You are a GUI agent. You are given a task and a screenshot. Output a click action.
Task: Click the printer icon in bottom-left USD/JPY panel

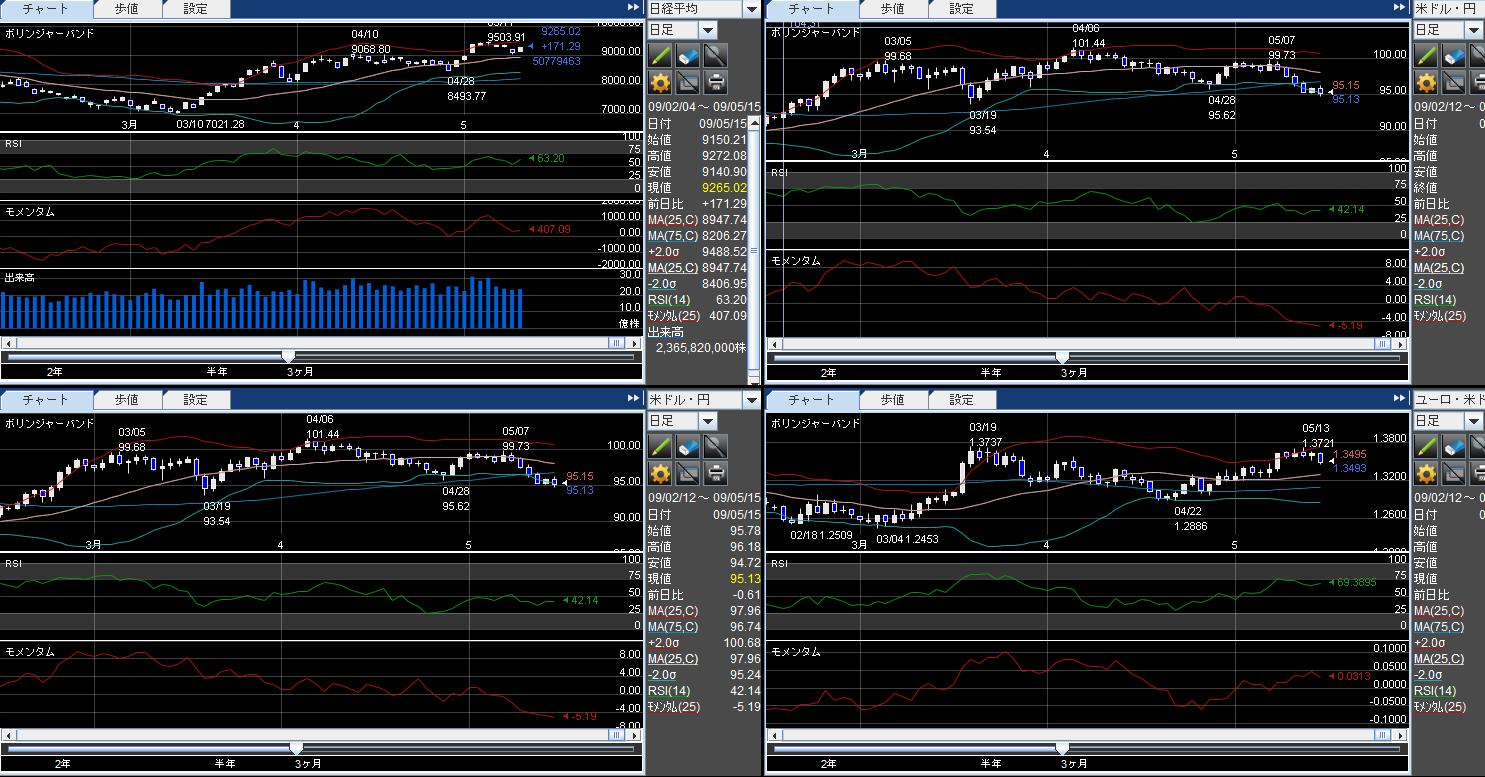click(716, 474)
